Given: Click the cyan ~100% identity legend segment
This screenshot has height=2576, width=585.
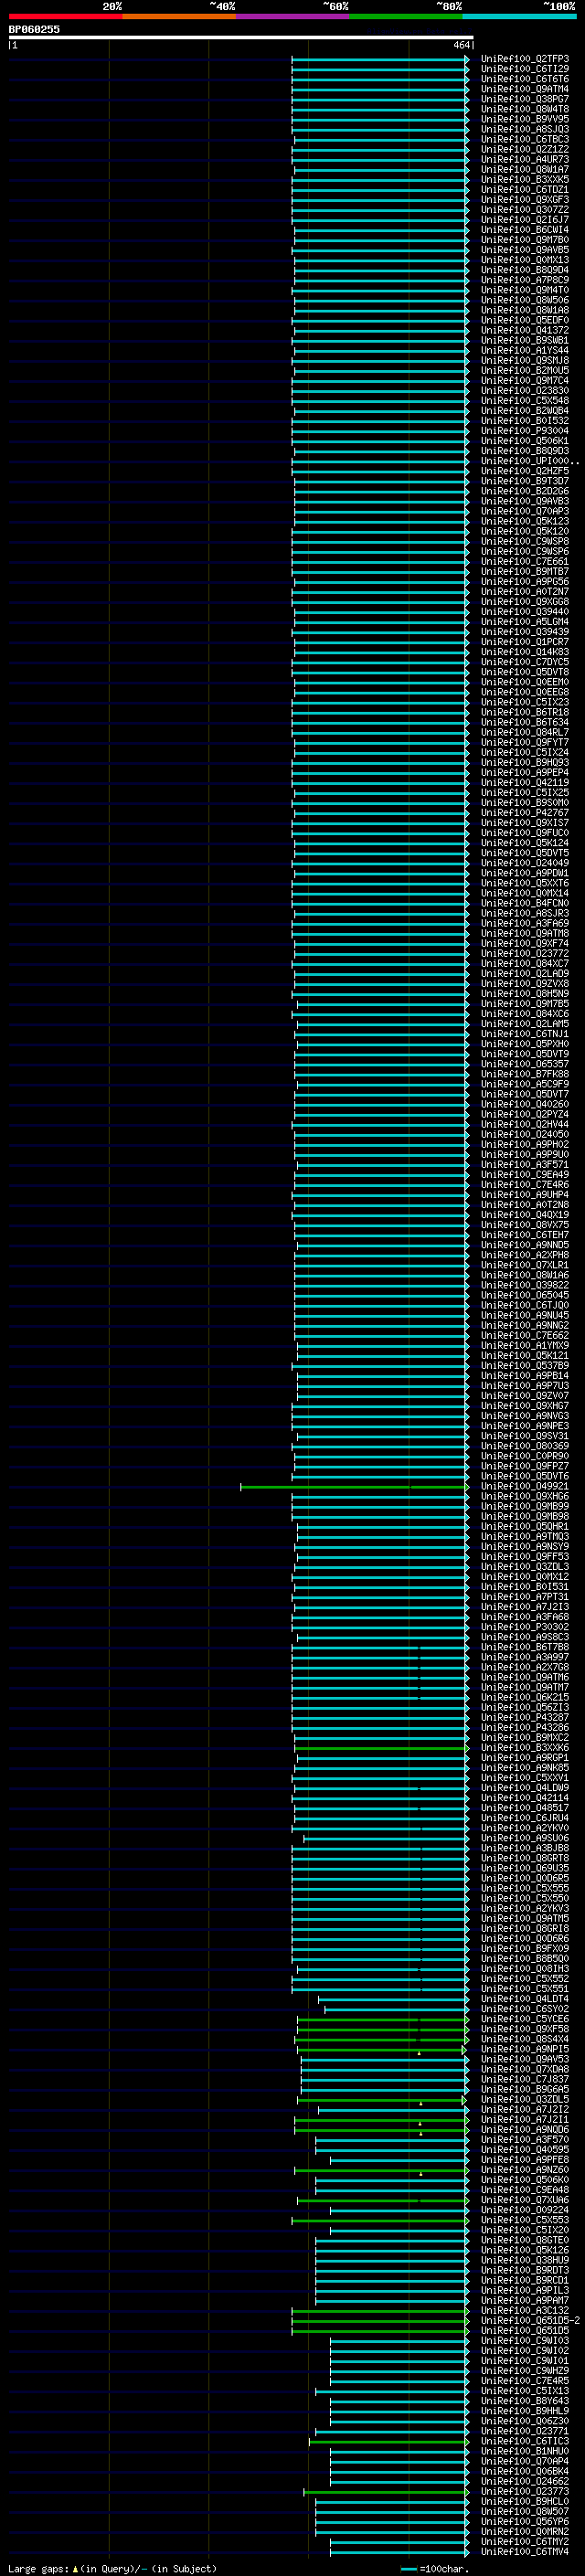Looking at the screenshot, I should (x=520, y=16).
